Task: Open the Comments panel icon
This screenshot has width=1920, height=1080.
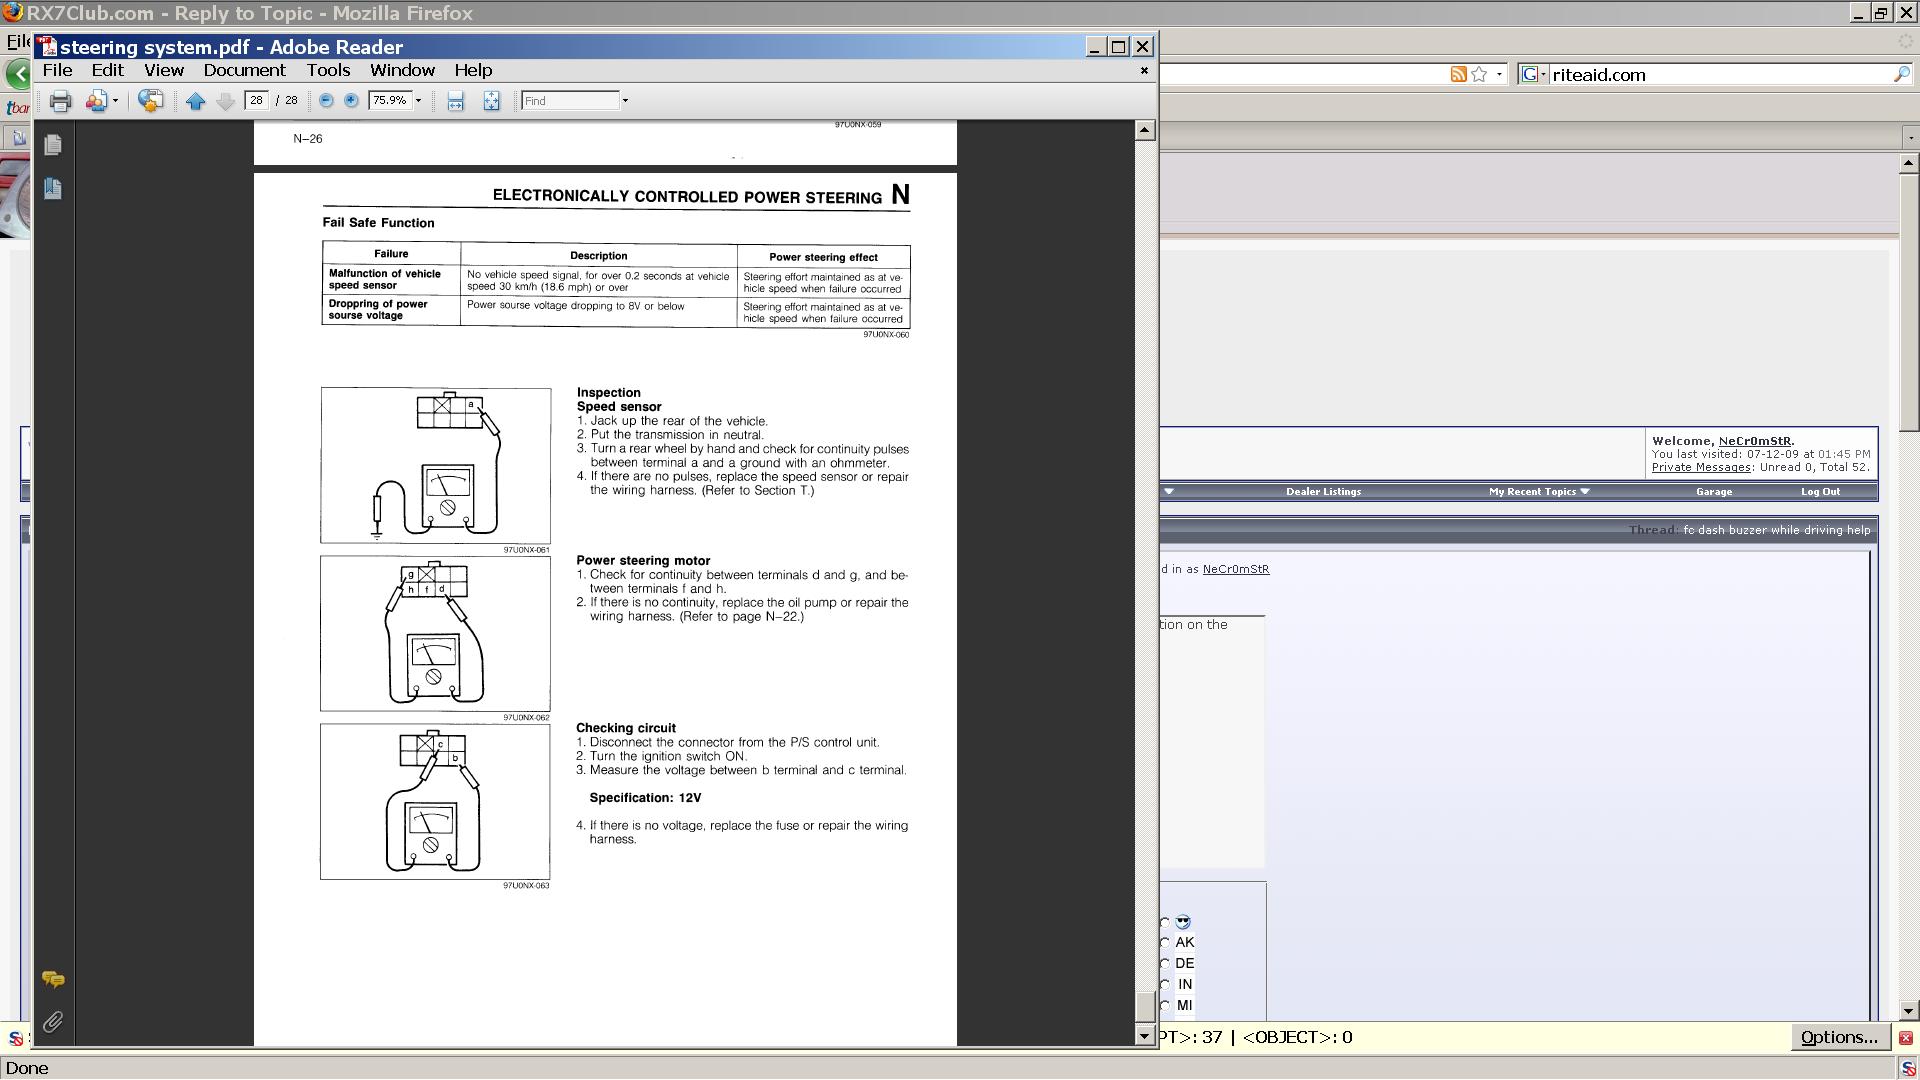Action: click(x=53, y=980)
